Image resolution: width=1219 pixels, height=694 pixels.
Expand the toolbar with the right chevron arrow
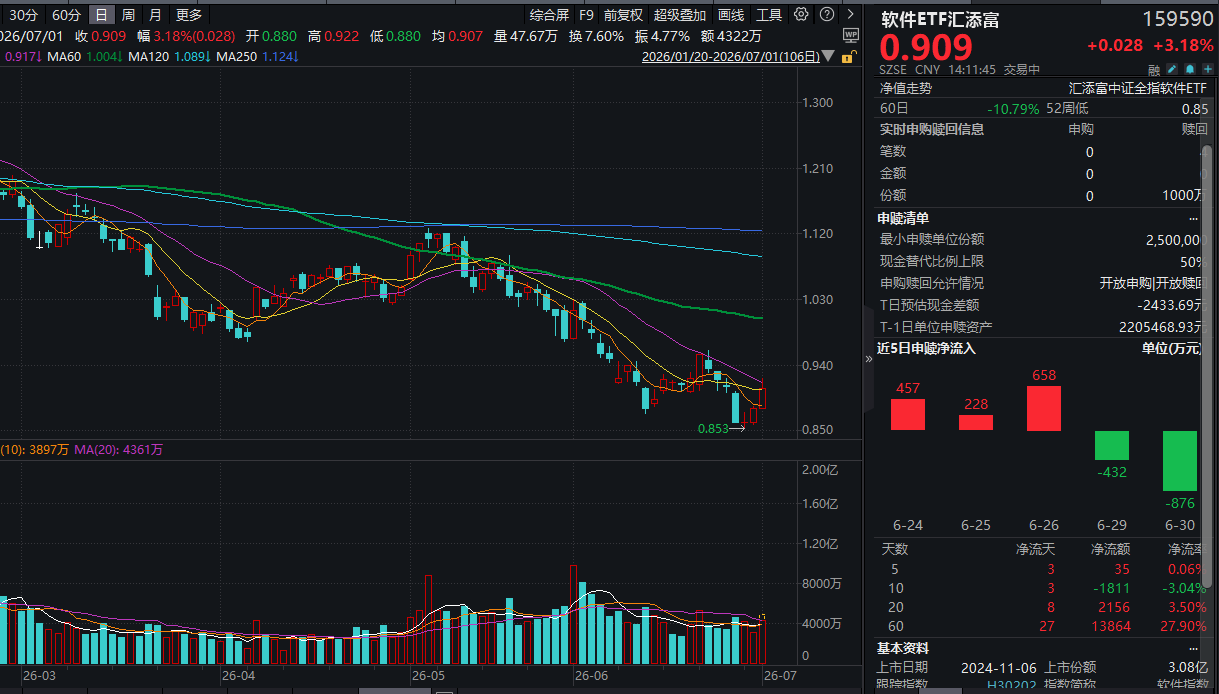pyautogui.click(x=850, y=14)
